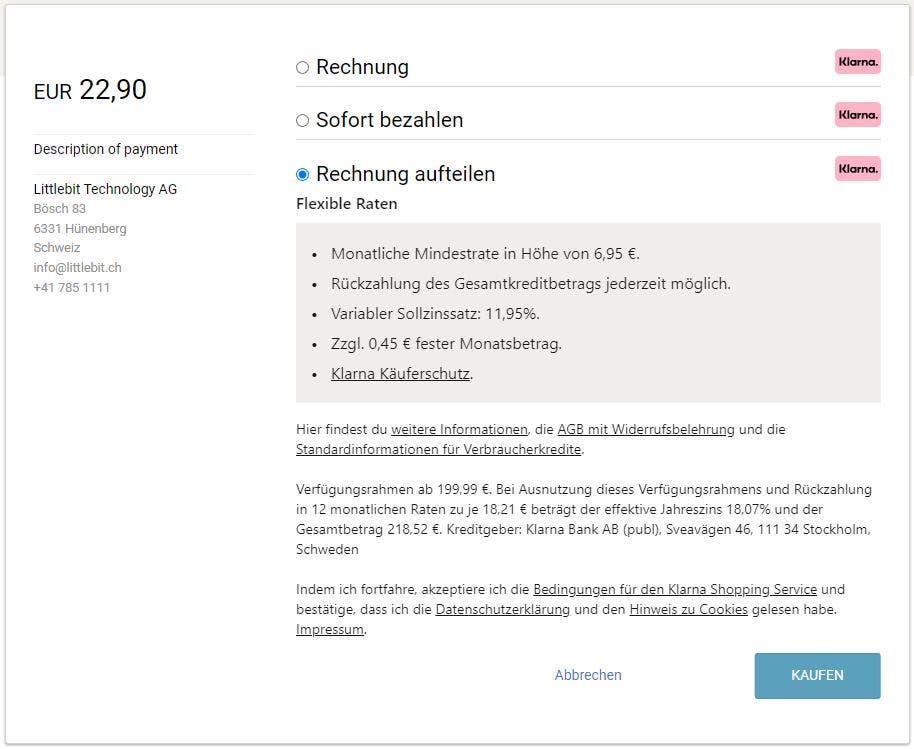The width and height of the screenshot is (914, 749).
Task: Open the Impressum link
Action: pos(330,630)
